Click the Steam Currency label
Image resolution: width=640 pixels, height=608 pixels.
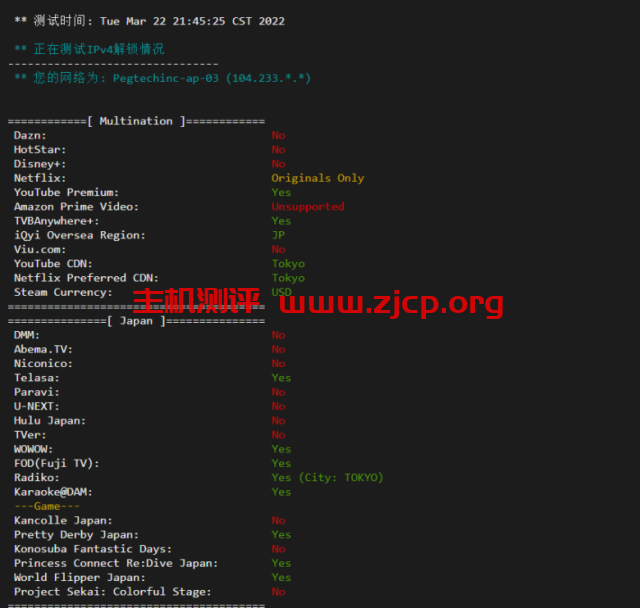(x=63, y=292)
